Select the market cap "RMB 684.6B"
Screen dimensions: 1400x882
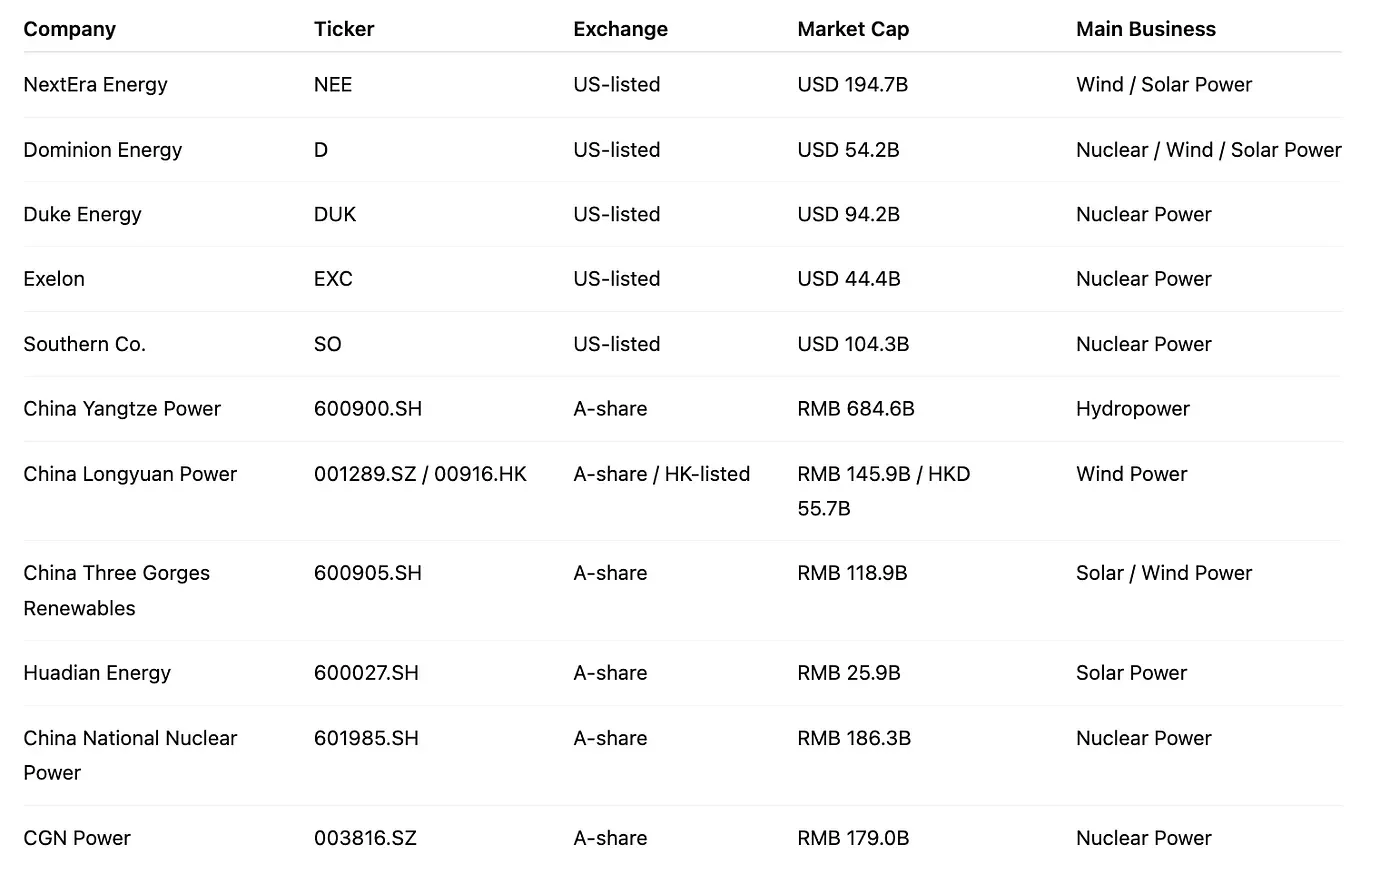coord(856,409)
